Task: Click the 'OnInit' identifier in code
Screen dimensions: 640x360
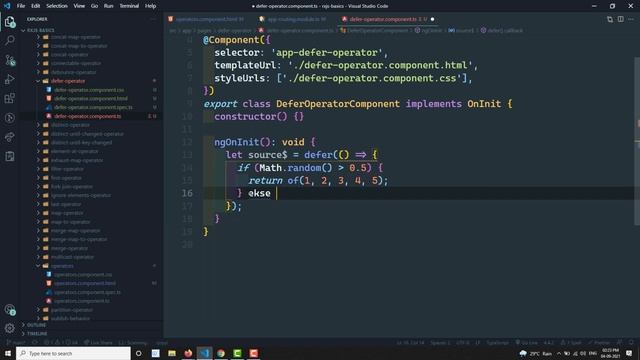Action: click(484, 104)
